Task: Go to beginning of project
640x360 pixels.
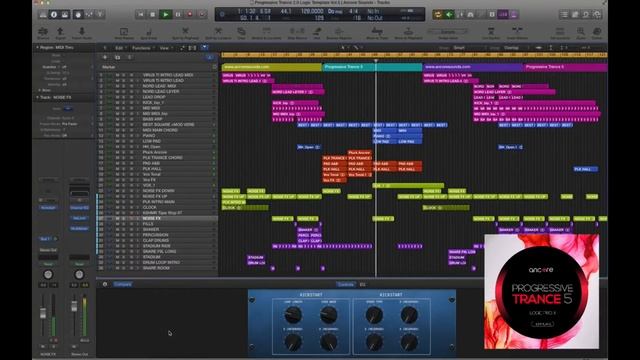Action: (140, 15)
